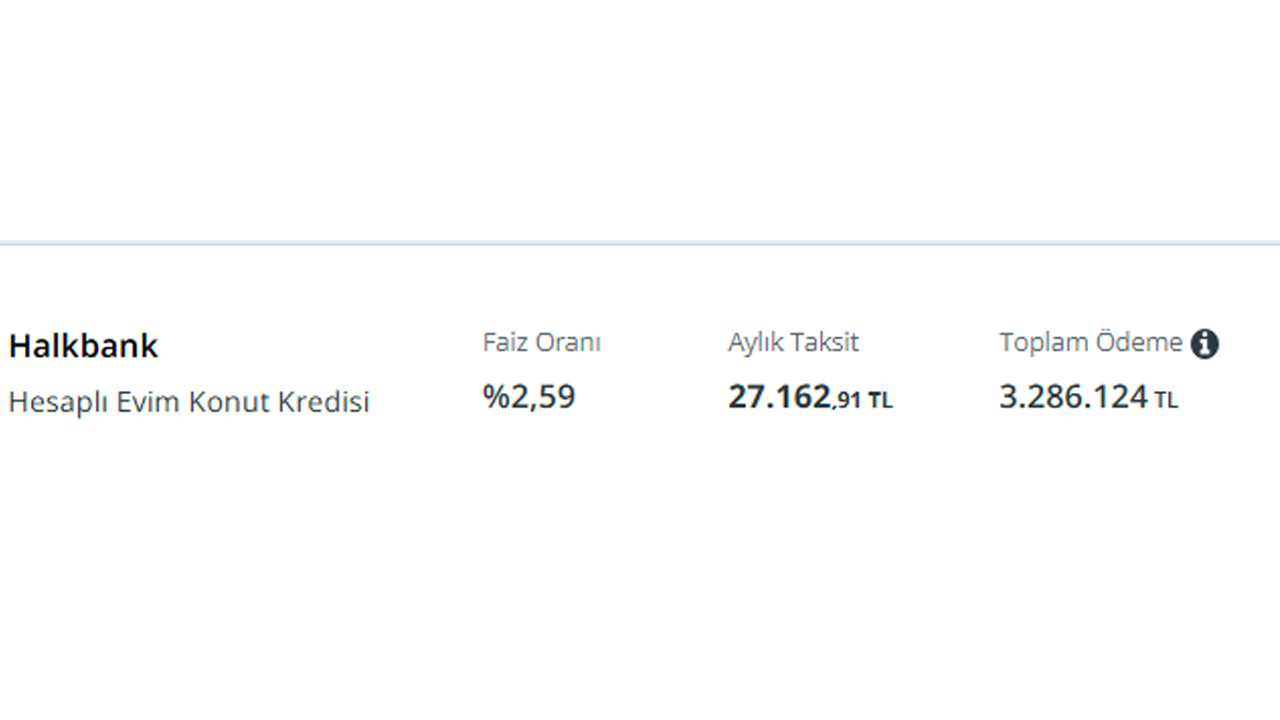Click the ,91 TL decimal part of installment
1280x720 pixels.
click(x=862, y=400)
